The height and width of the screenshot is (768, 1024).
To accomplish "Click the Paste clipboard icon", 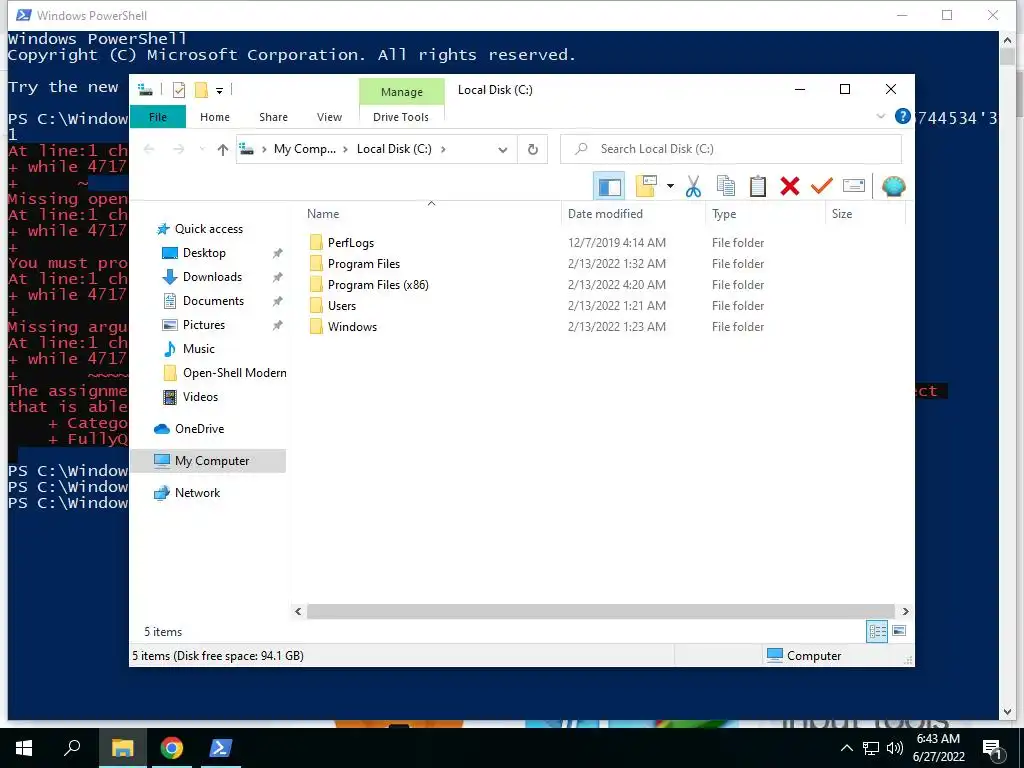I will coord(758,187).
